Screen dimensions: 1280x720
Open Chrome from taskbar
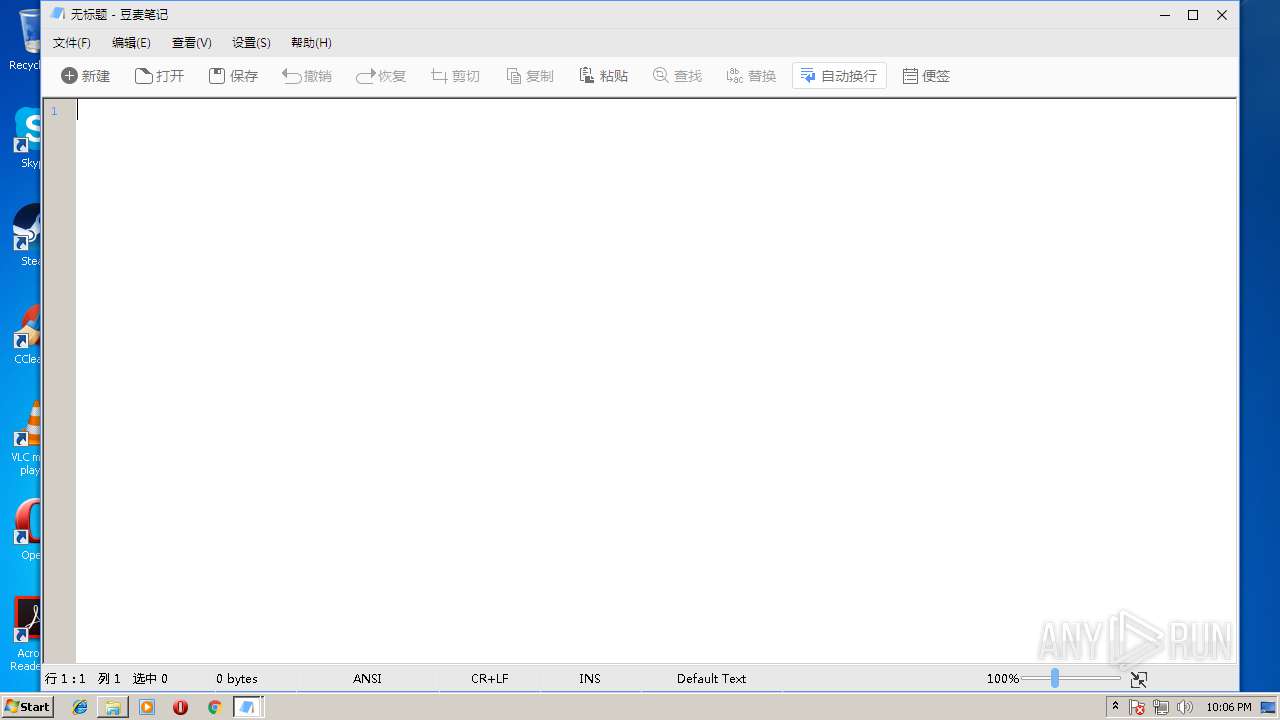[x=214, y=707]
